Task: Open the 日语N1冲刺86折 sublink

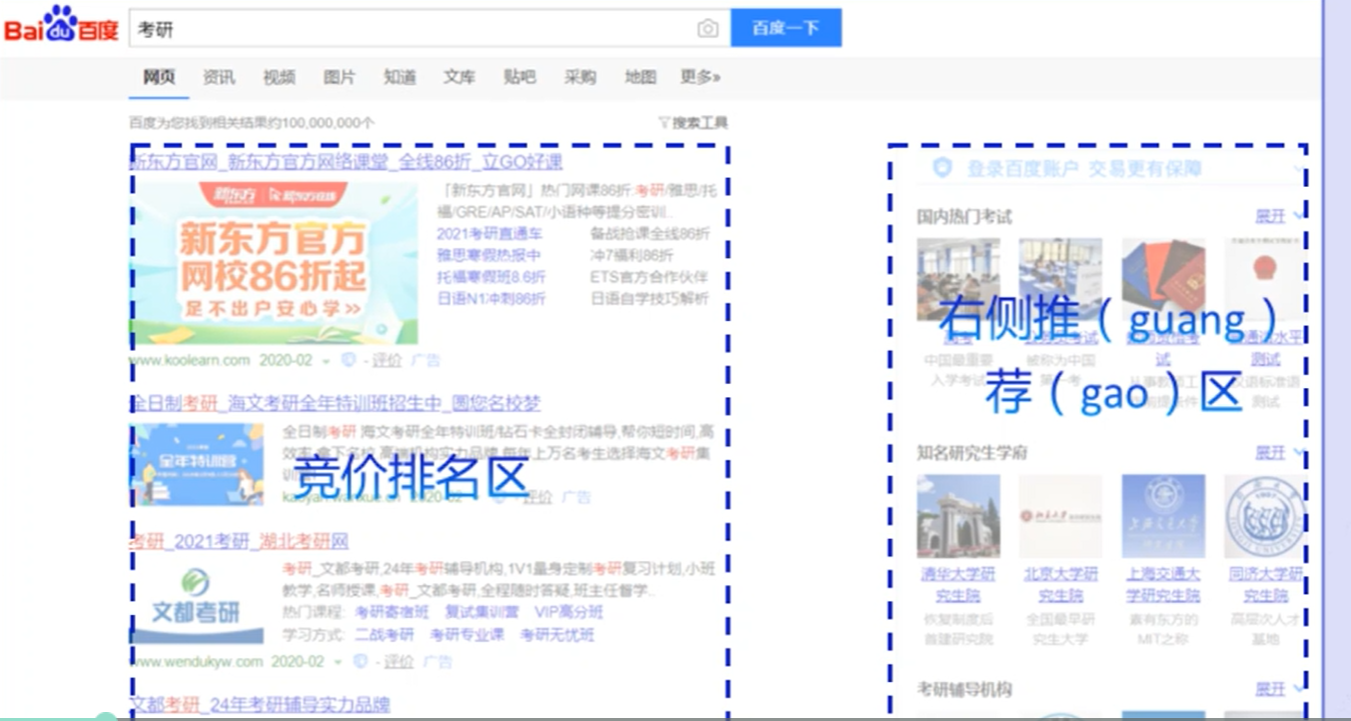Action: (x=491, y=299)
